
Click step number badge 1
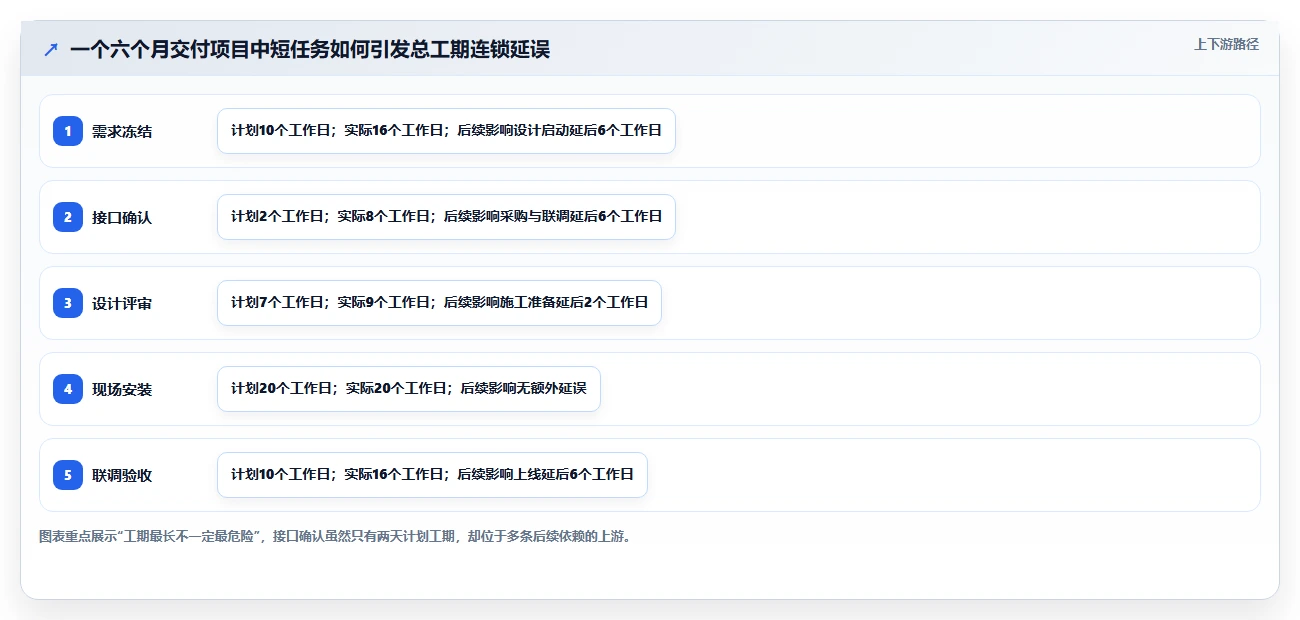pyautogui.click(x=68, y=131)
